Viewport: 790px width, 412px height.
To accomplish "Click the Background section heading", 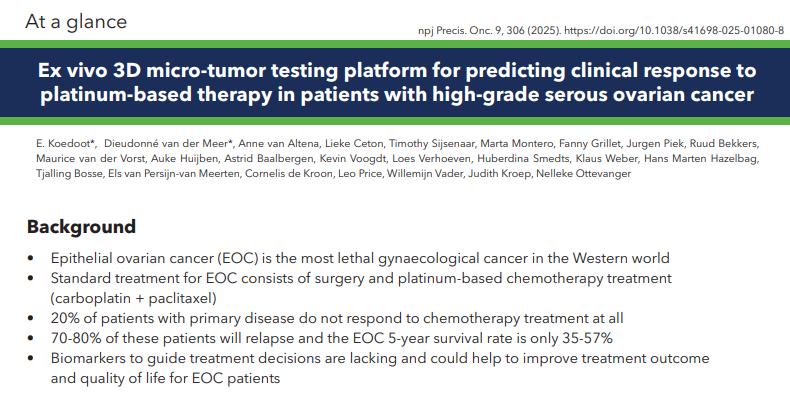I will point(81,227).
